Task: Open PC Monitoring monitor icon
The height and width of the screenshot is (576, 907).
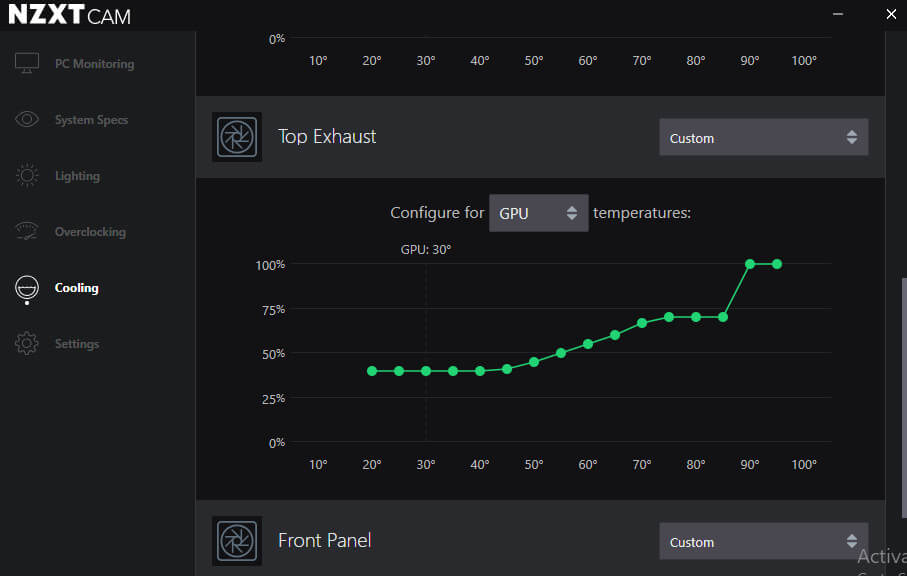Action: tap(27, 63)
